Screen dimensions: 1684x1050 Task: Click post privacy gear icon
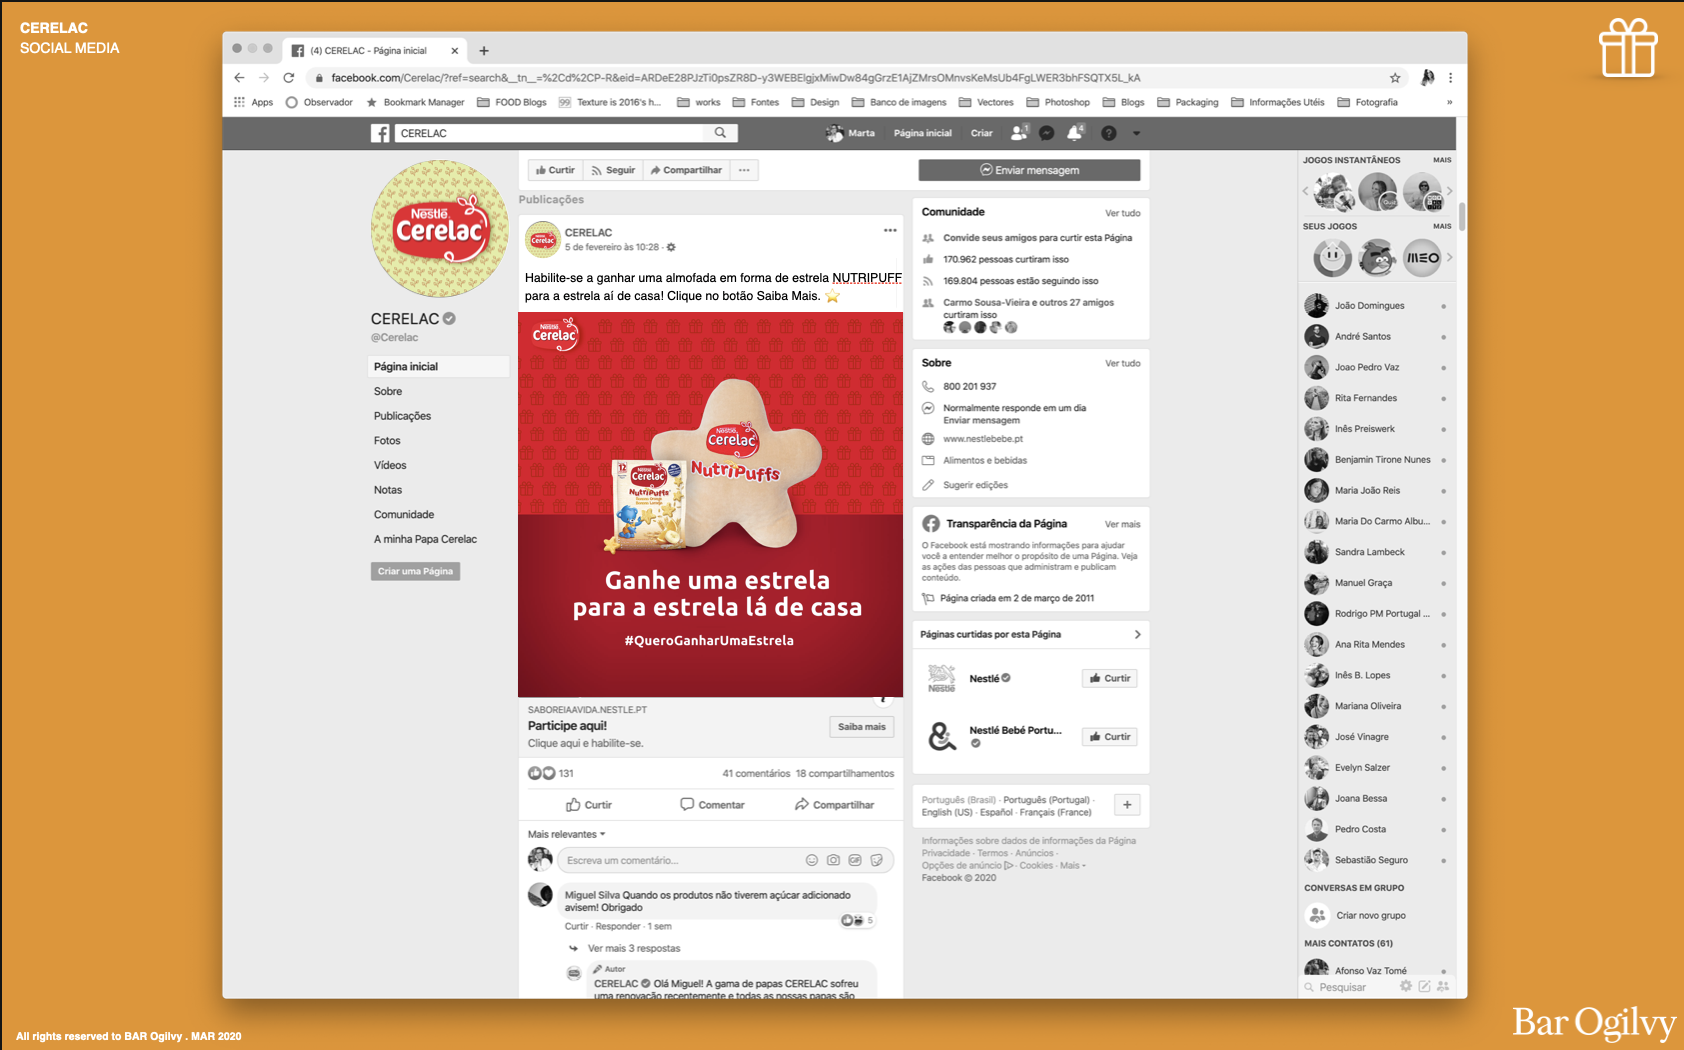[x=671, y=247]
